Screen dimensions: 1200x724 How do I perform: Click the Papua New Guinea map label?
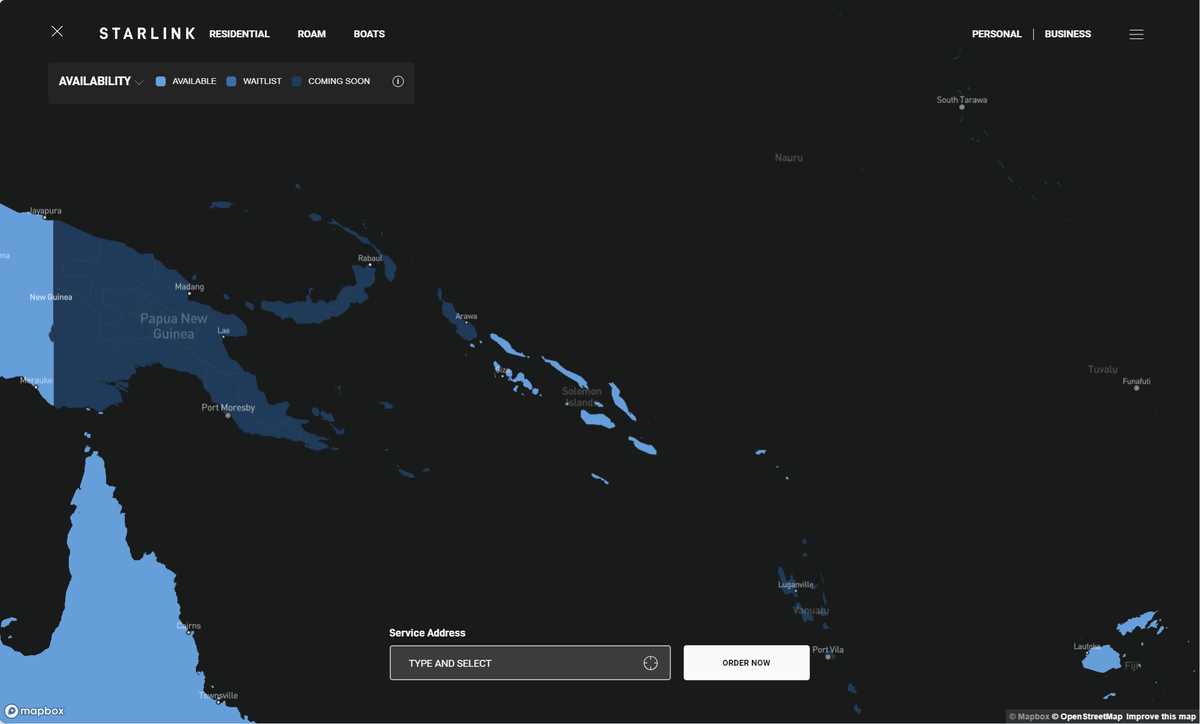(x=174, y=326)
